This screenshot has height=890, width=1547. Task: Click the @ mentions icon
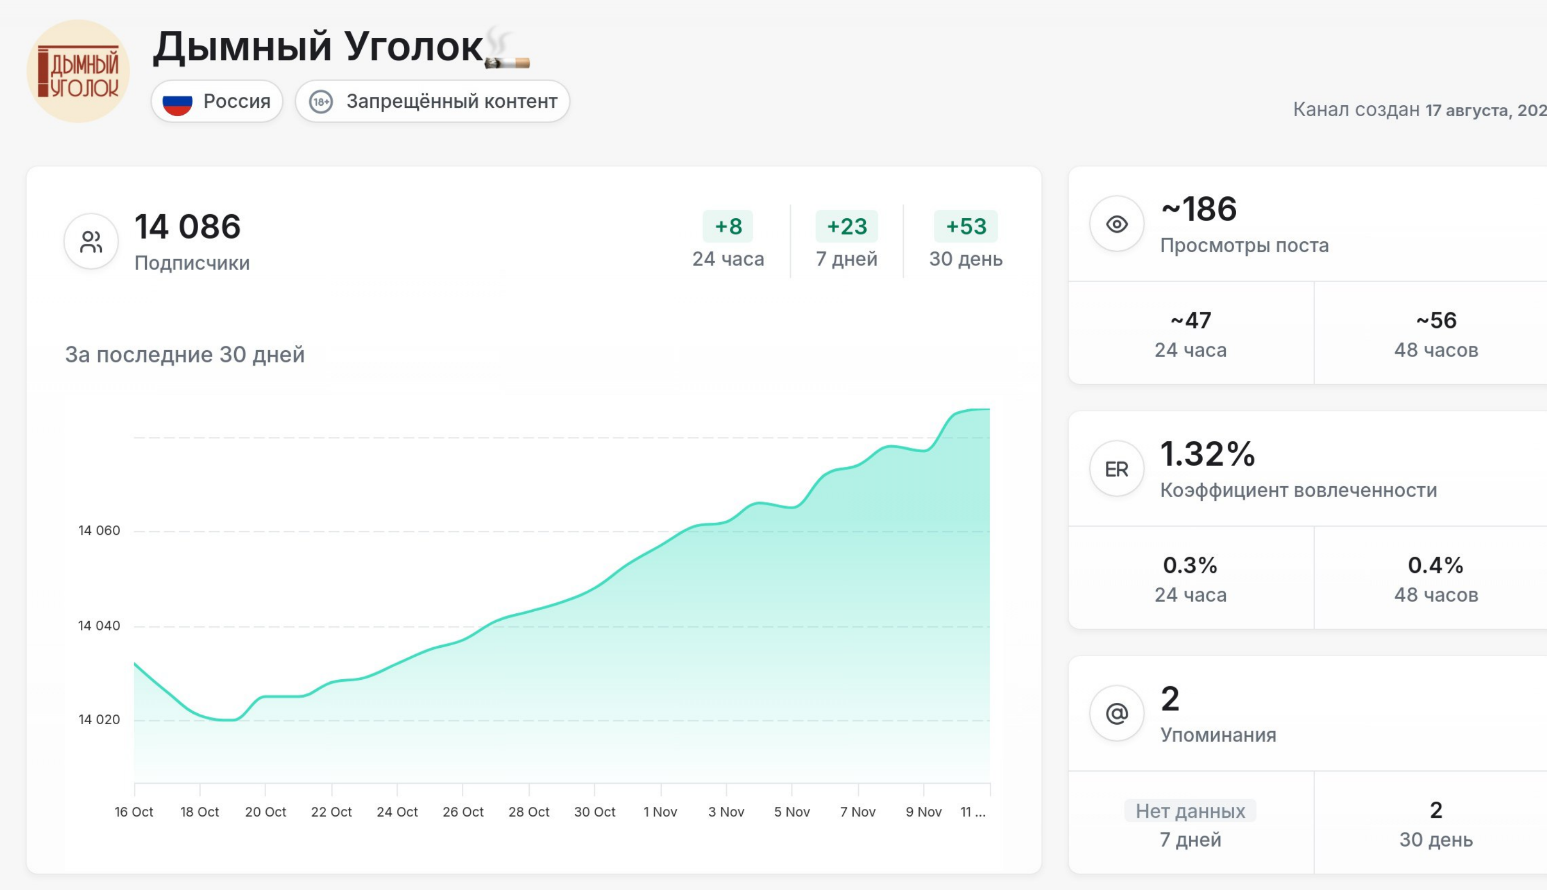[1117, 714]
